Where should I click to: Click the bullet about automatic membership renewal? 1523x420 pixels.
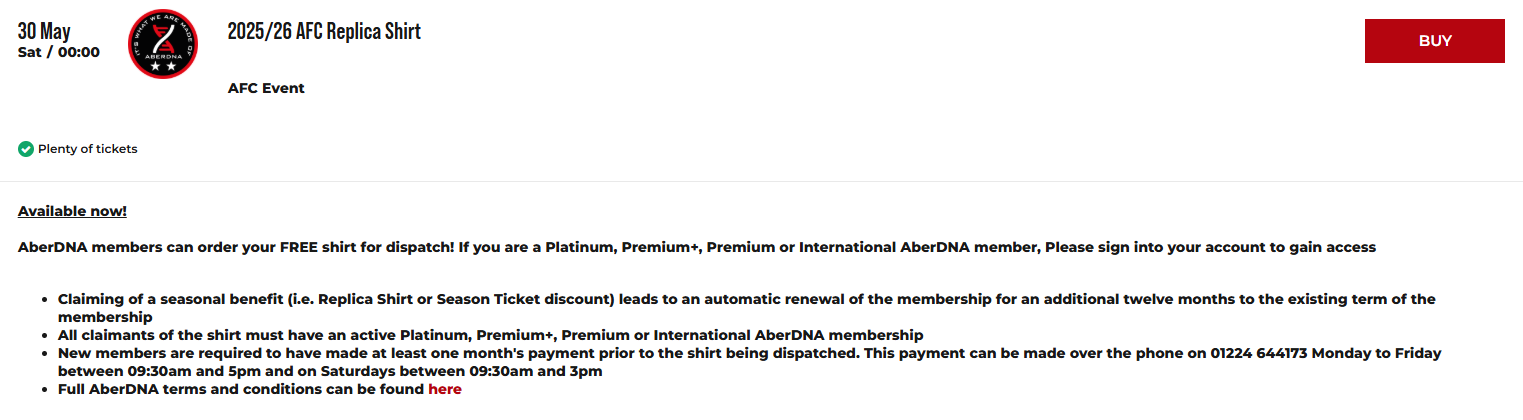746,307
